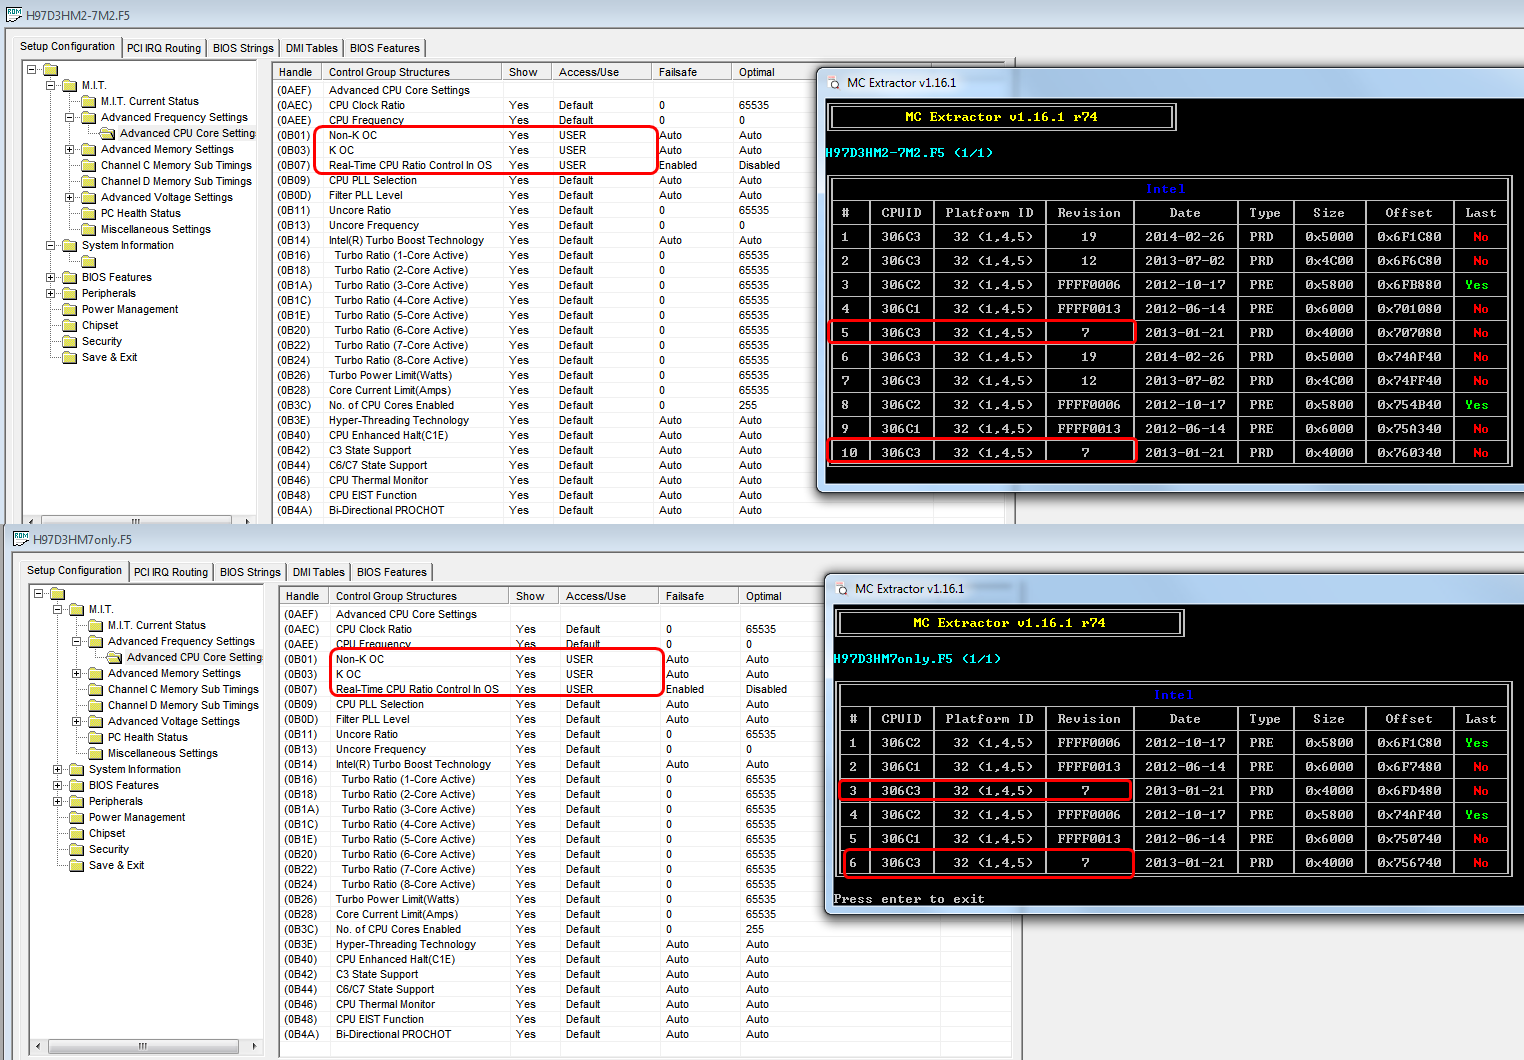Collapse the M.I.T. node in H97D3HM2-7M2.F5 tree
The image size is (1524, 1060).
click(x=51, y=85)
